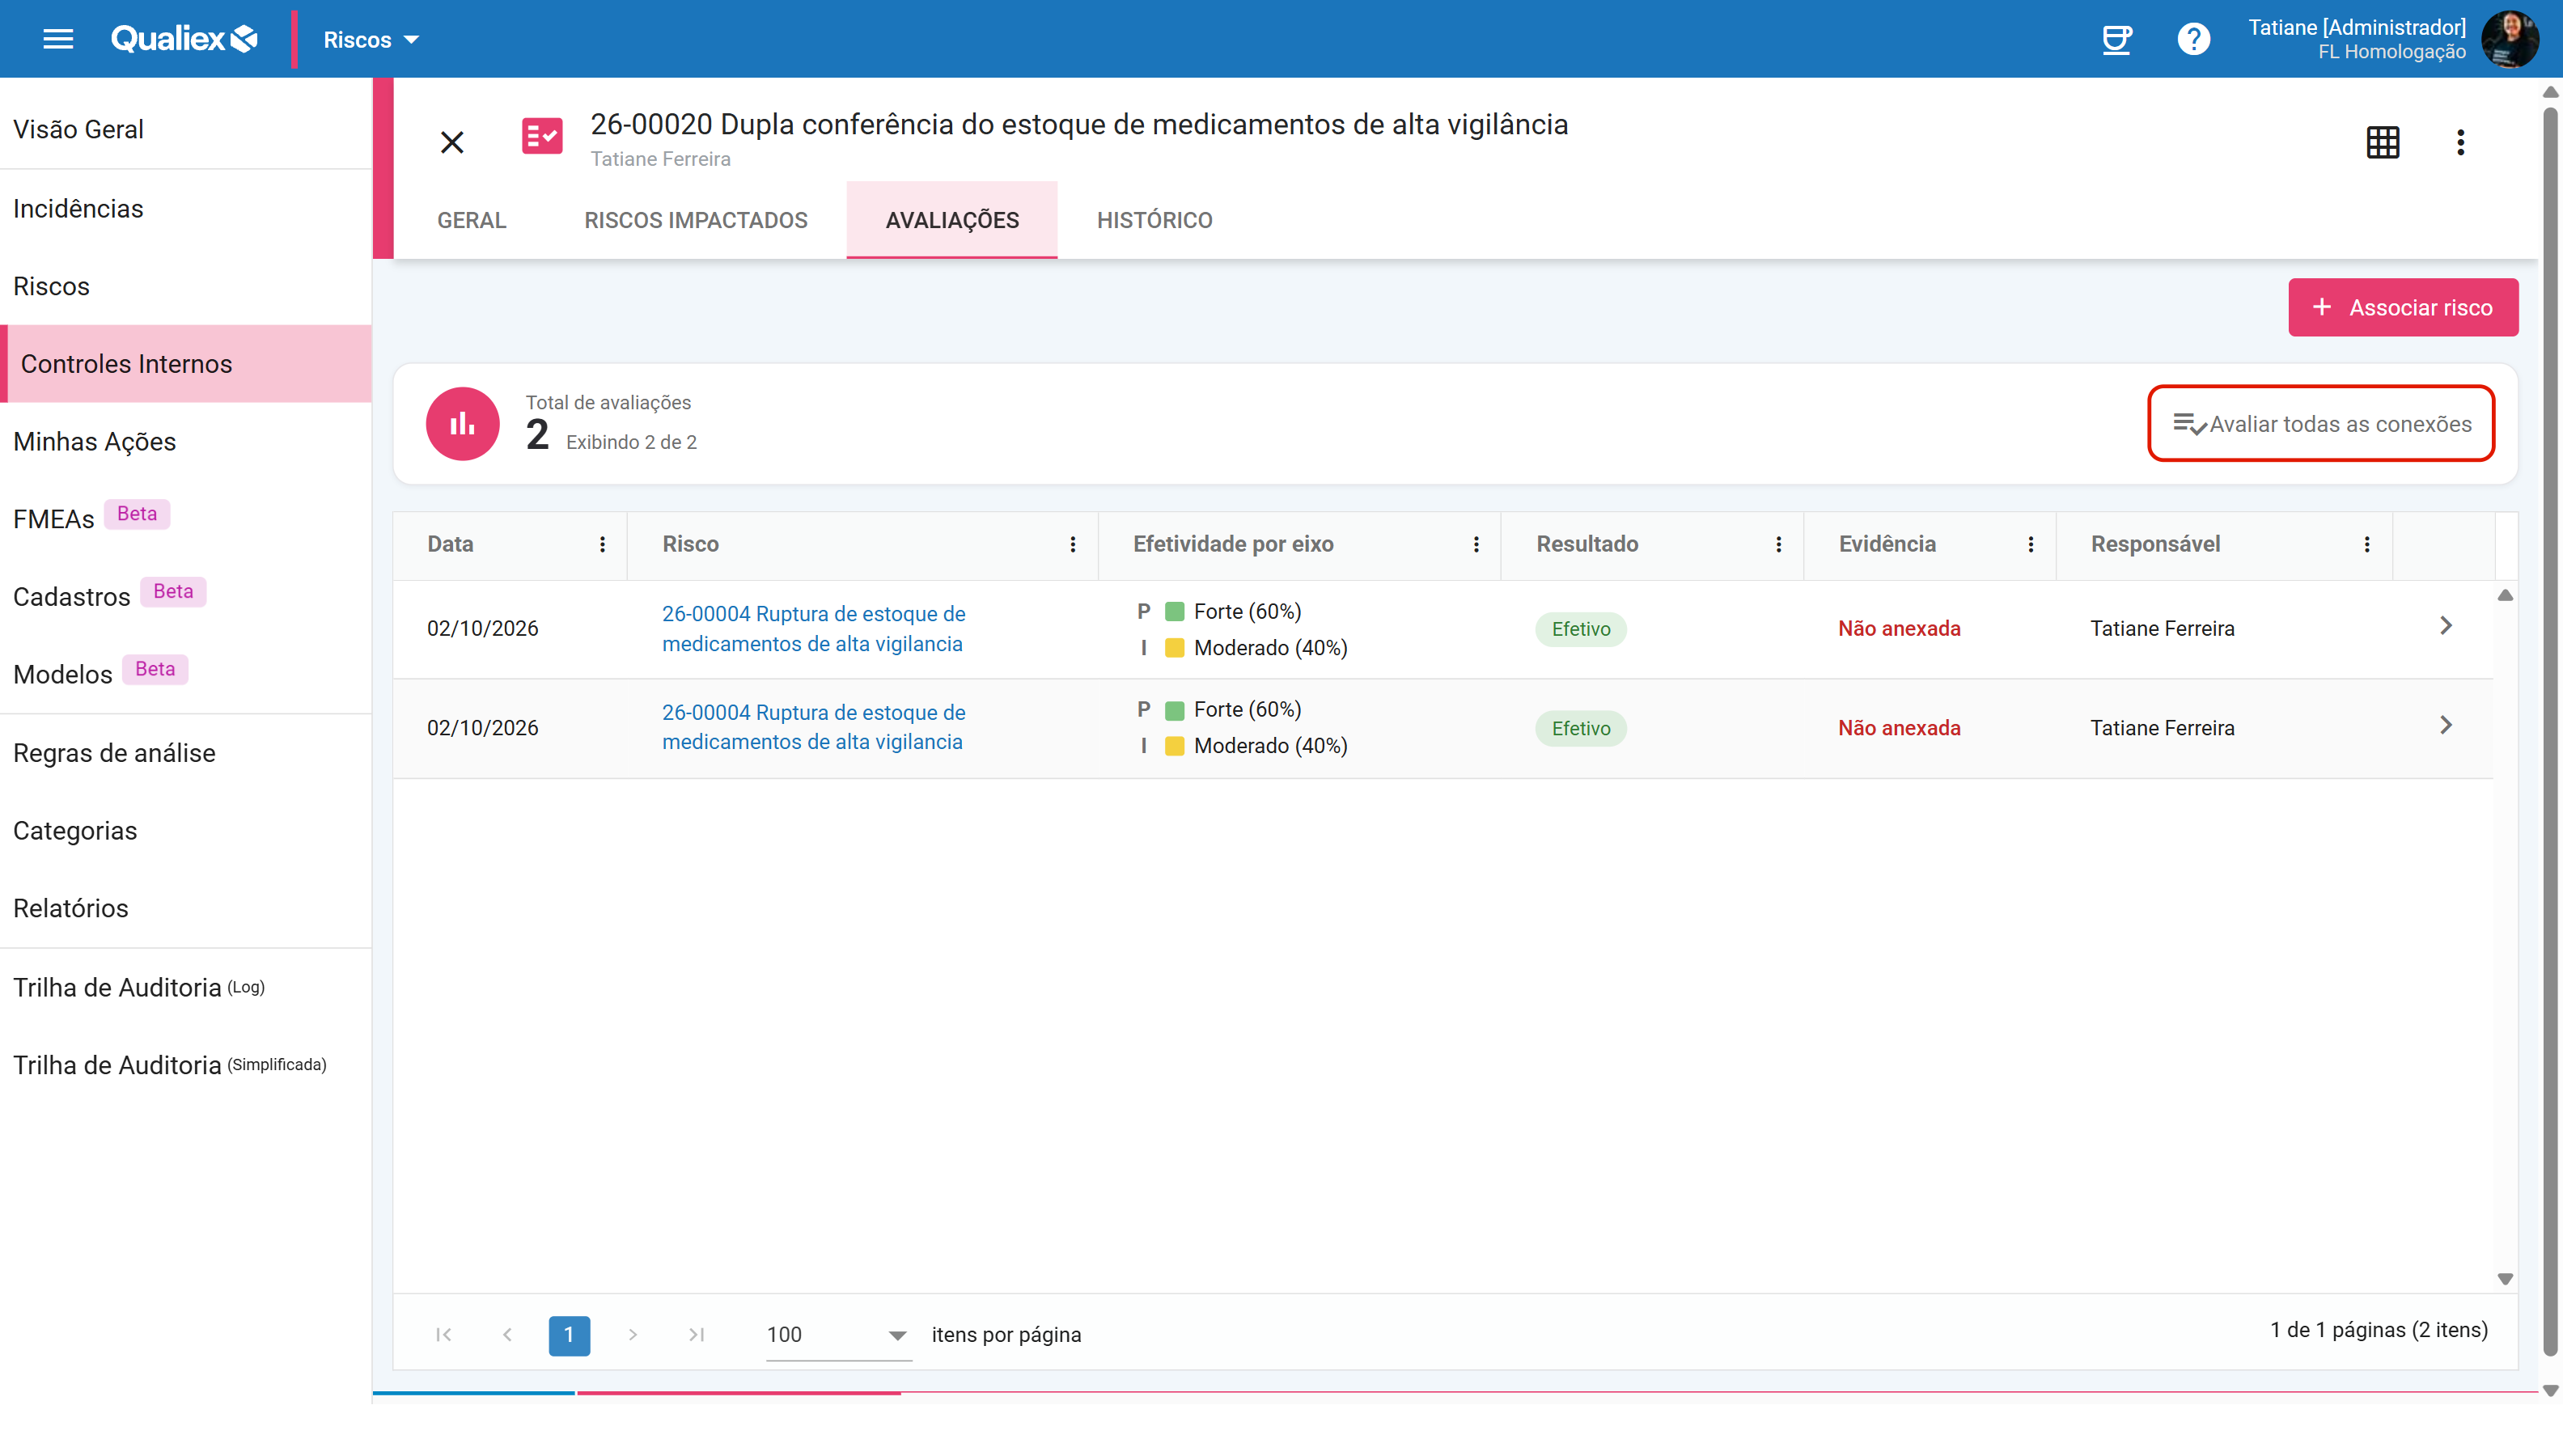This screenshot has height=1456, width=2563.
Task: Open the Resultado column menu
Action: click(1778, 544)
